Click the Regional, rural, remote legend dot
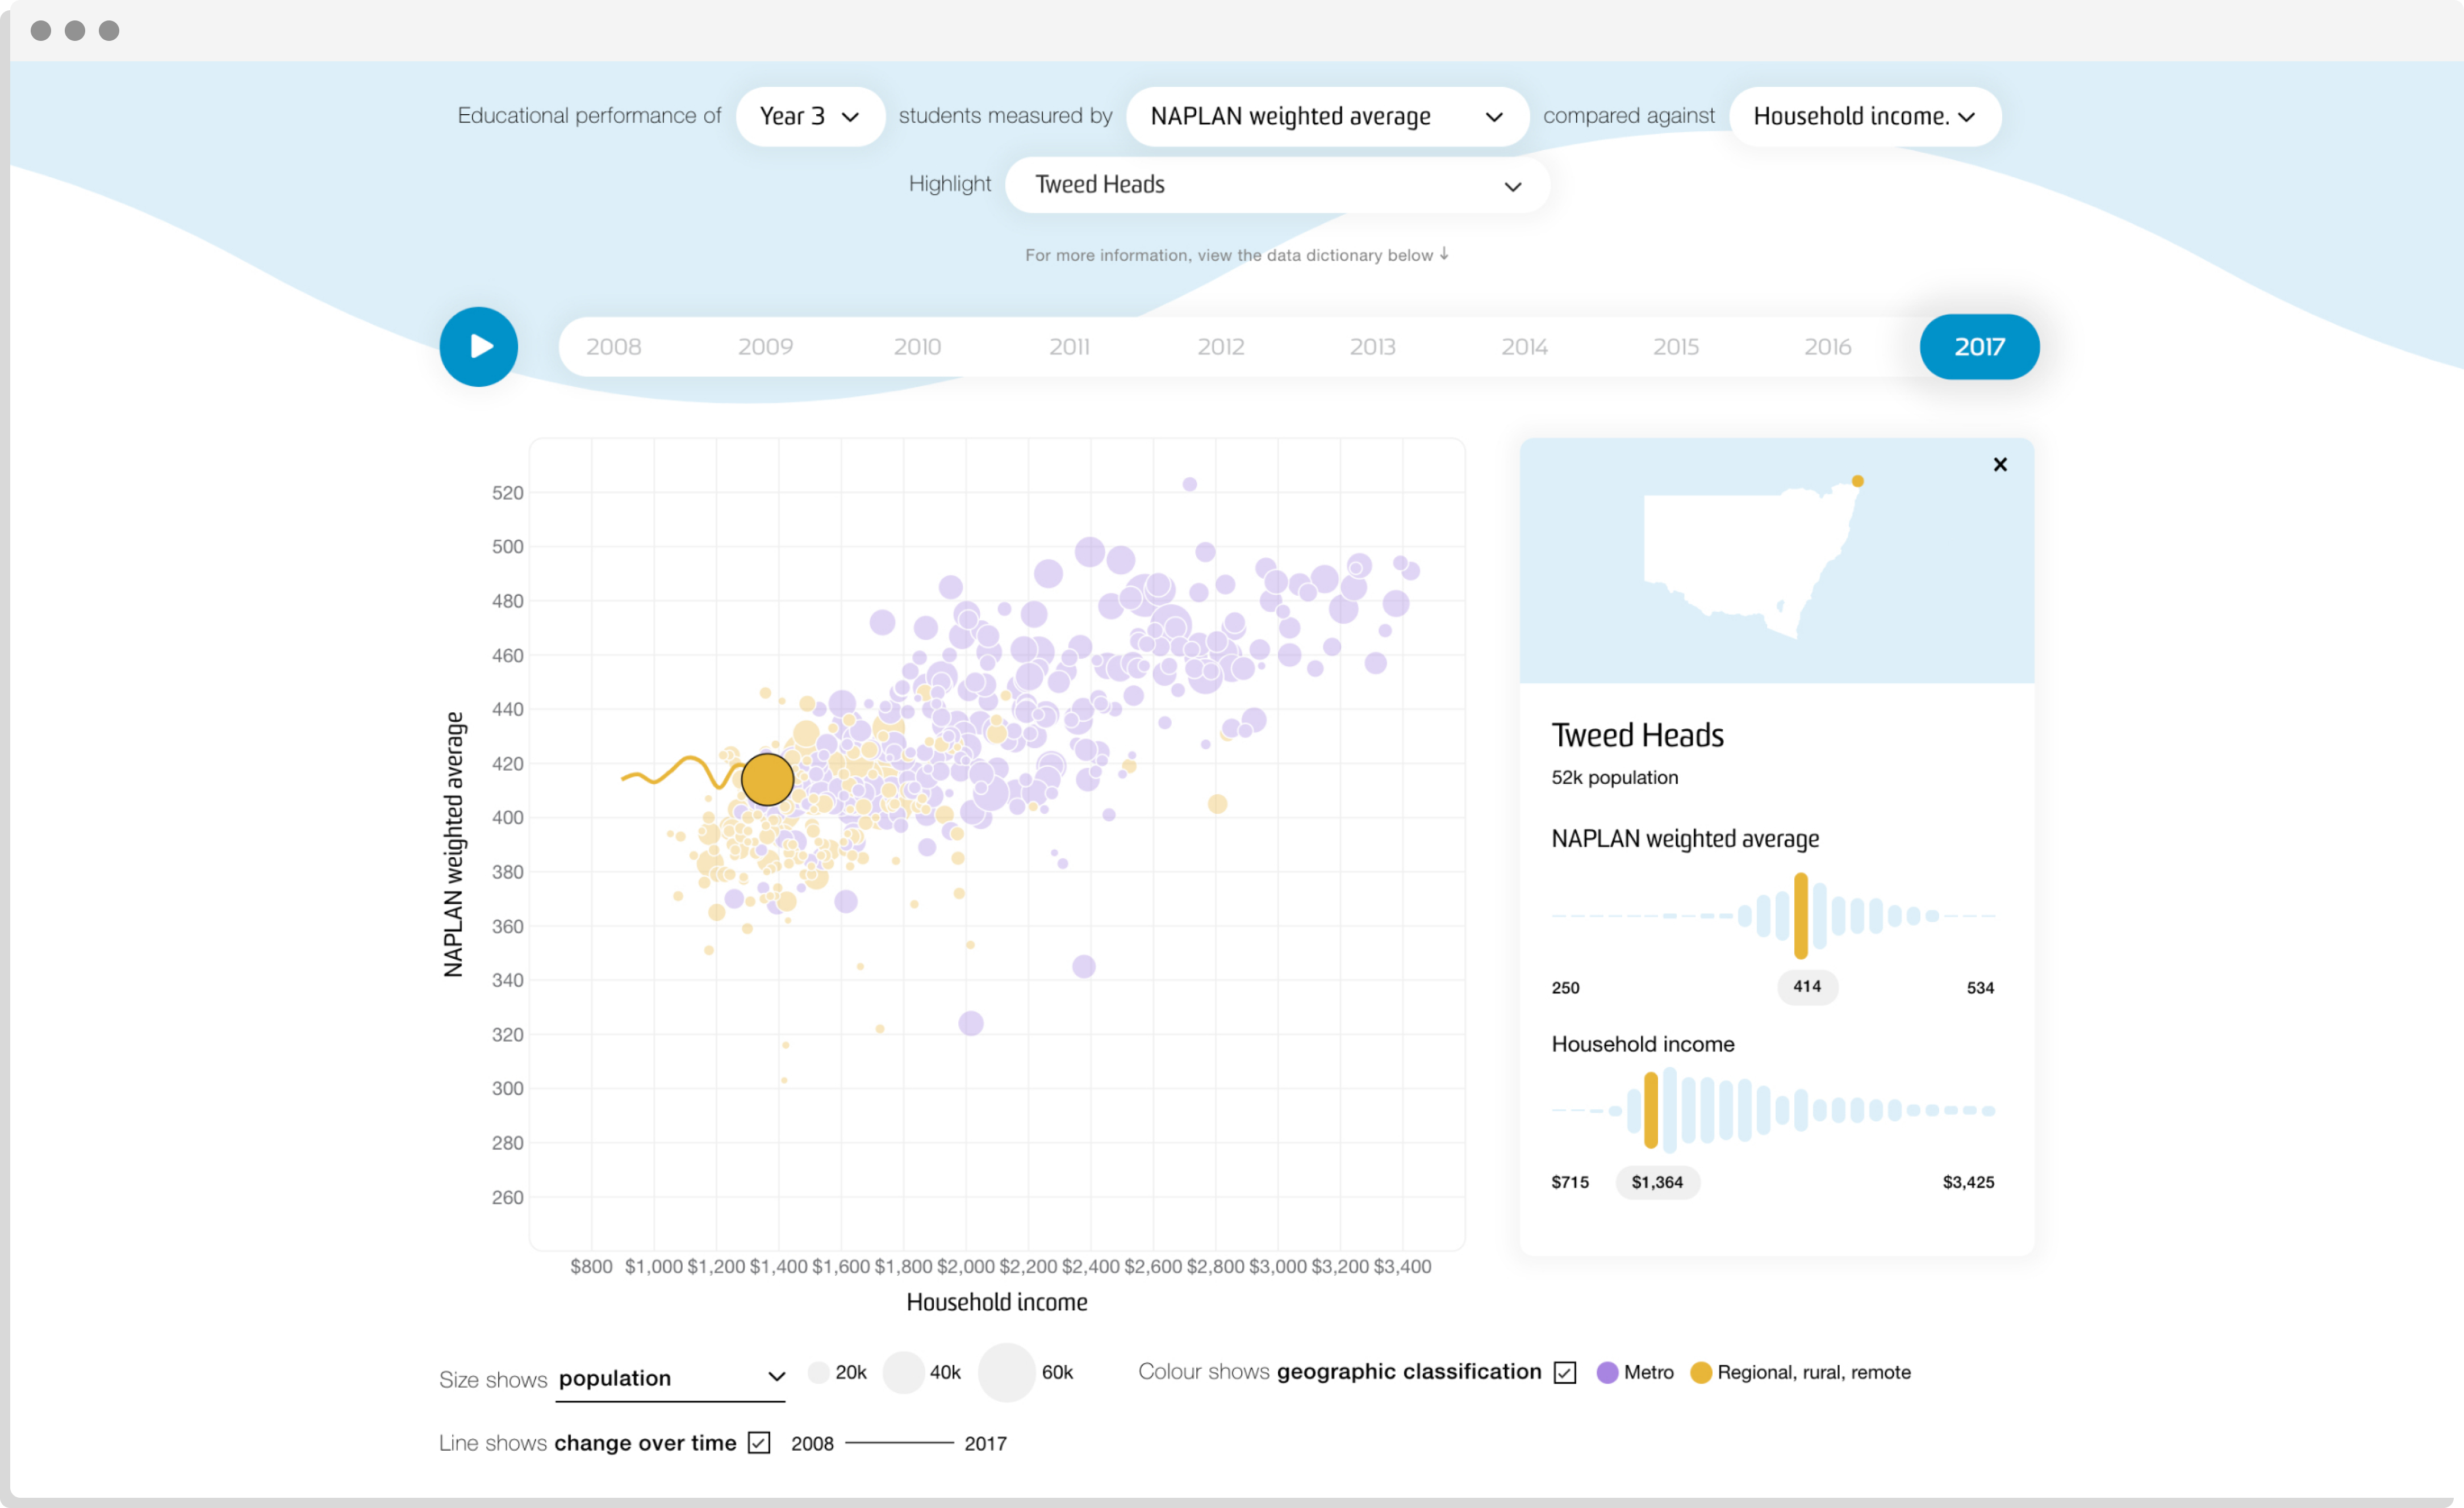 click(1700, 1372)
